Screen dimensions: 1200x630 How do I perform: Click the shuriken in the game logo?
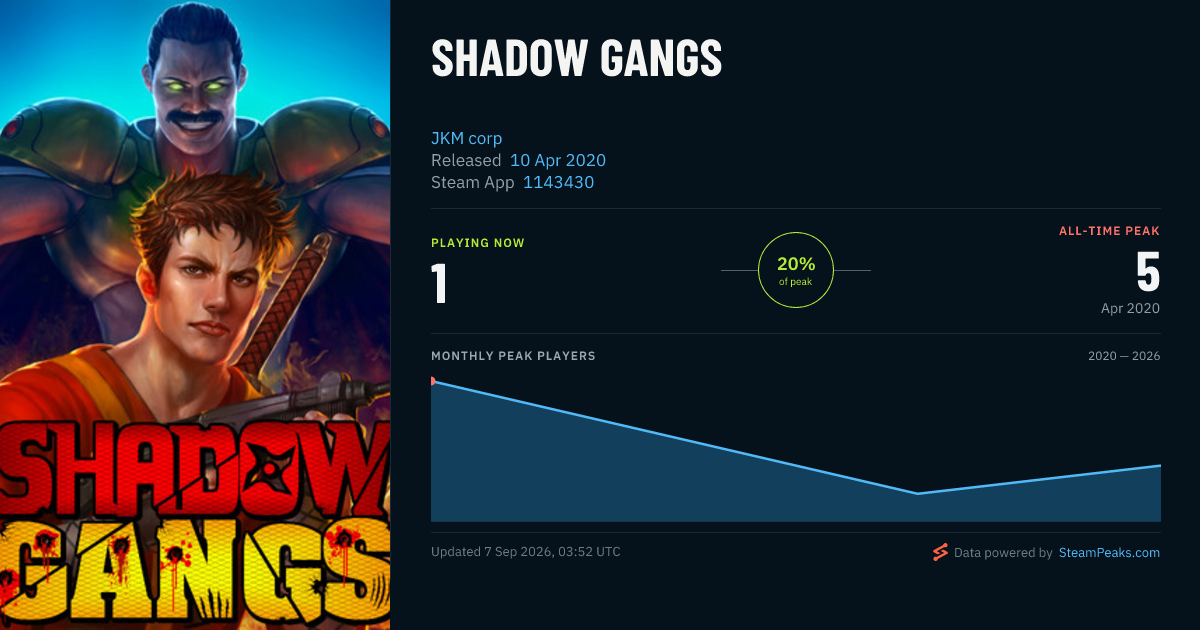tap(269, 467)
